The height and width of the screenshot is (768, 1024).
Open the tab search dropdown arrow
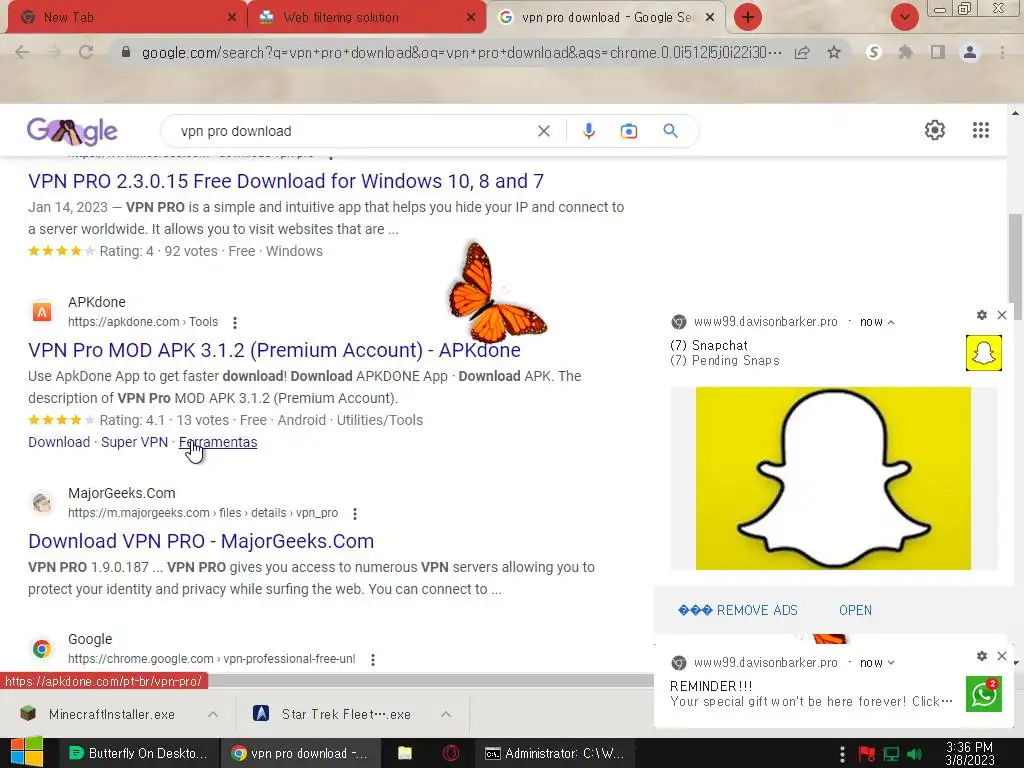point(904,17)
